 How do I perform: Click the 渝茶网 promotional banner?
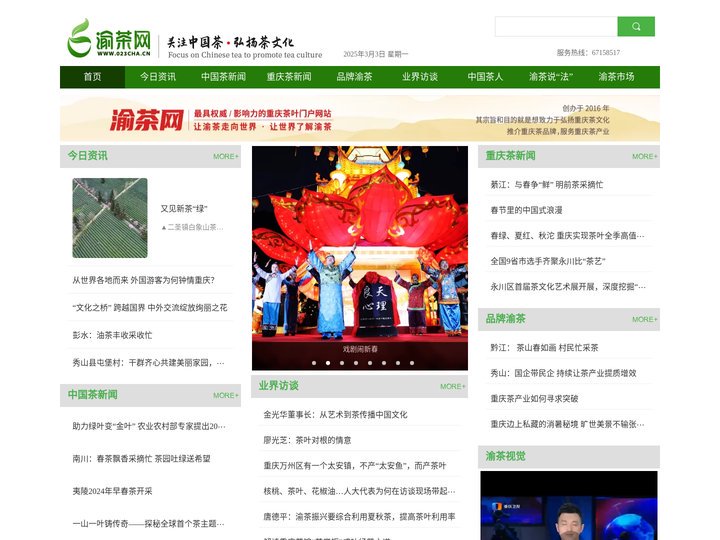point(360,118)
